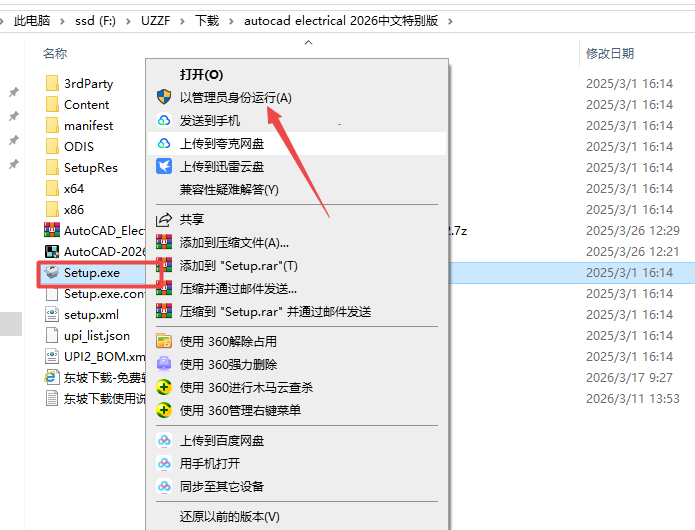This screenshot has height=530, width=695.
Task: Click the 上传到百度网盘 icon
Action: tap(164, 441)
